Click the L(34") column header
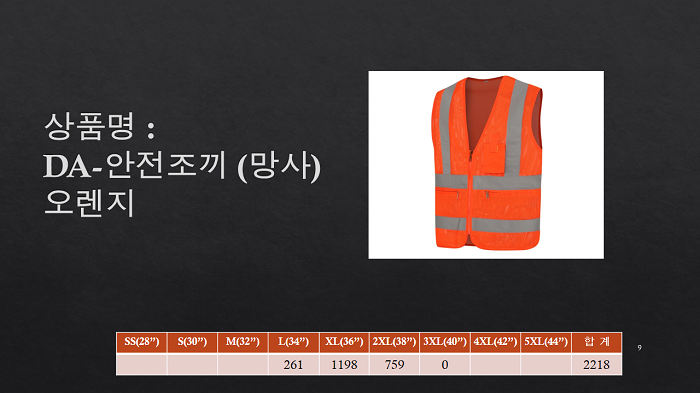The height and width of the screenshot is (393, 700). [294, 343]
